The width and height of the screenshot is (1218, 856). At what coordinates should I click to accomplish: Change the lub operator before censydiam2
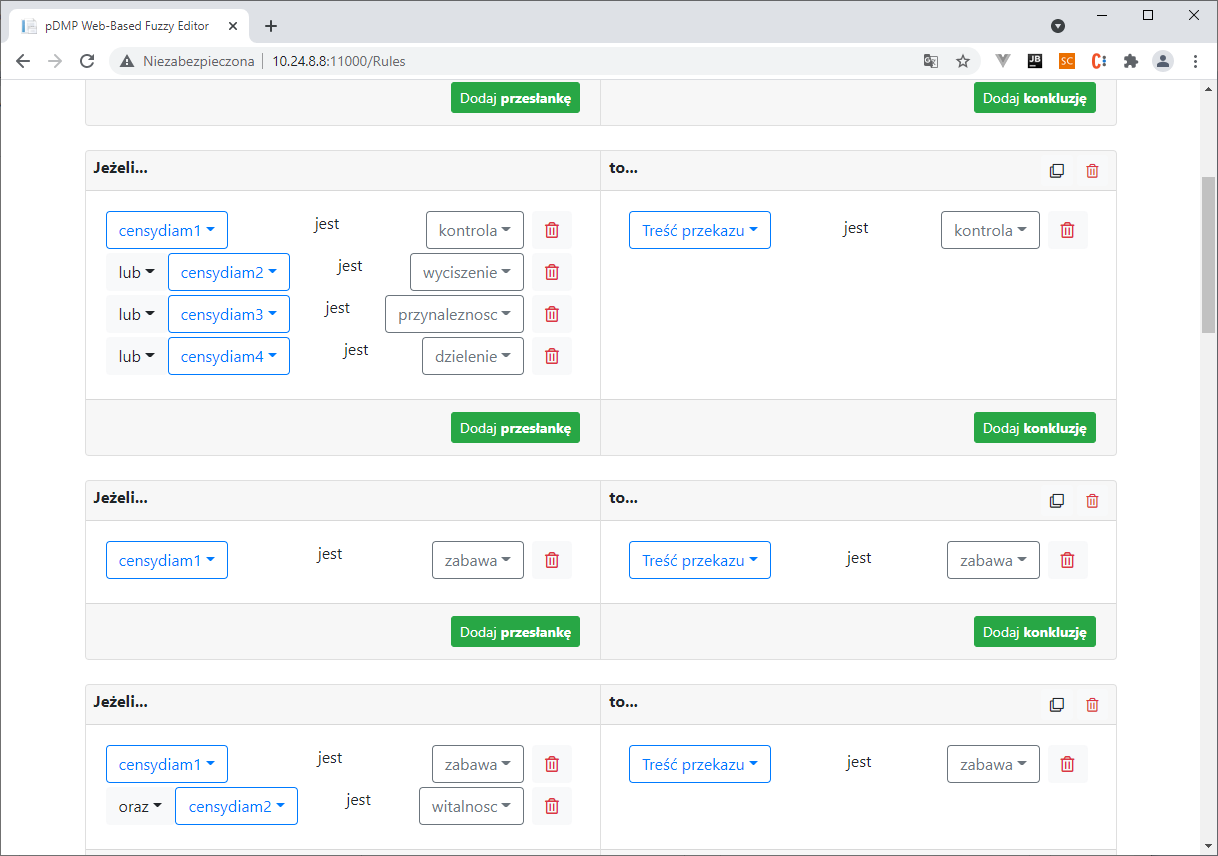[136, 272]
